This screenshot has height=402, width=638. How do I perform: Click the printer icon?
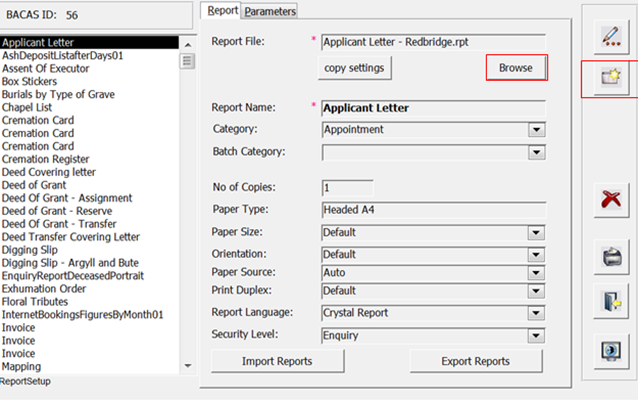(x=611, y=257)
